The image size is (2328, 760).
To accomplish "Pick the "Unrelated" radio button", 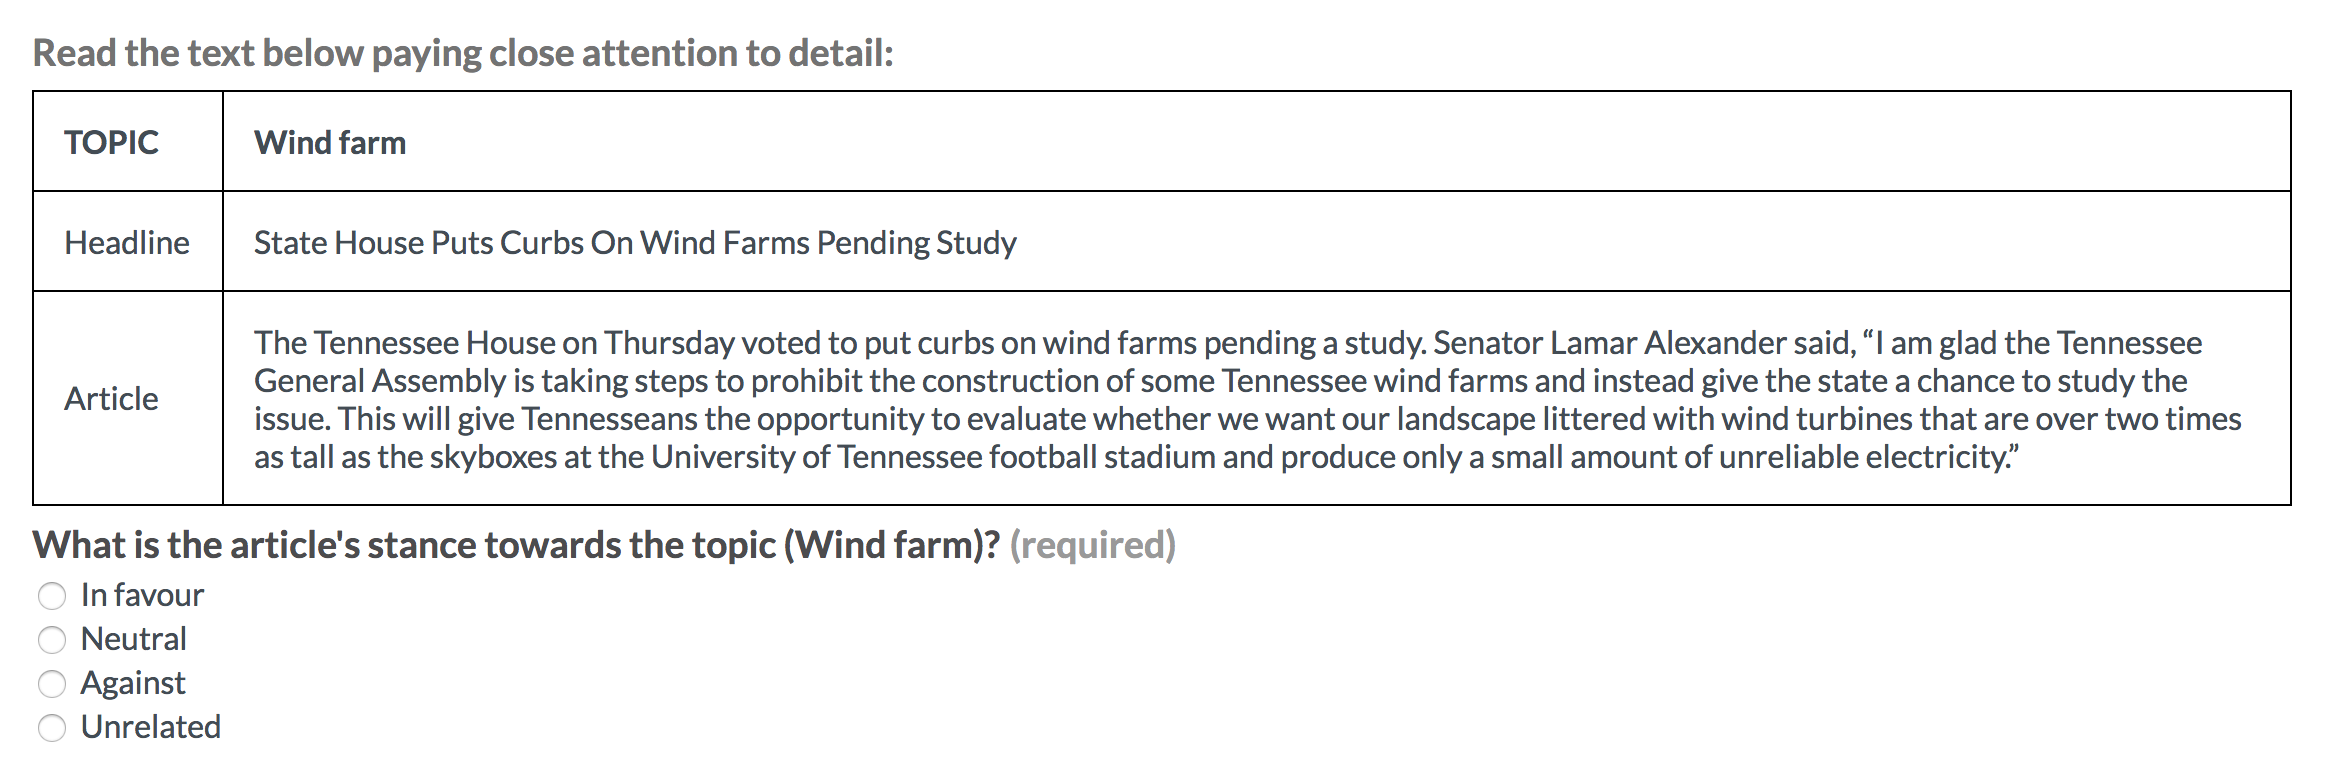I will click(x=52, y=728).
